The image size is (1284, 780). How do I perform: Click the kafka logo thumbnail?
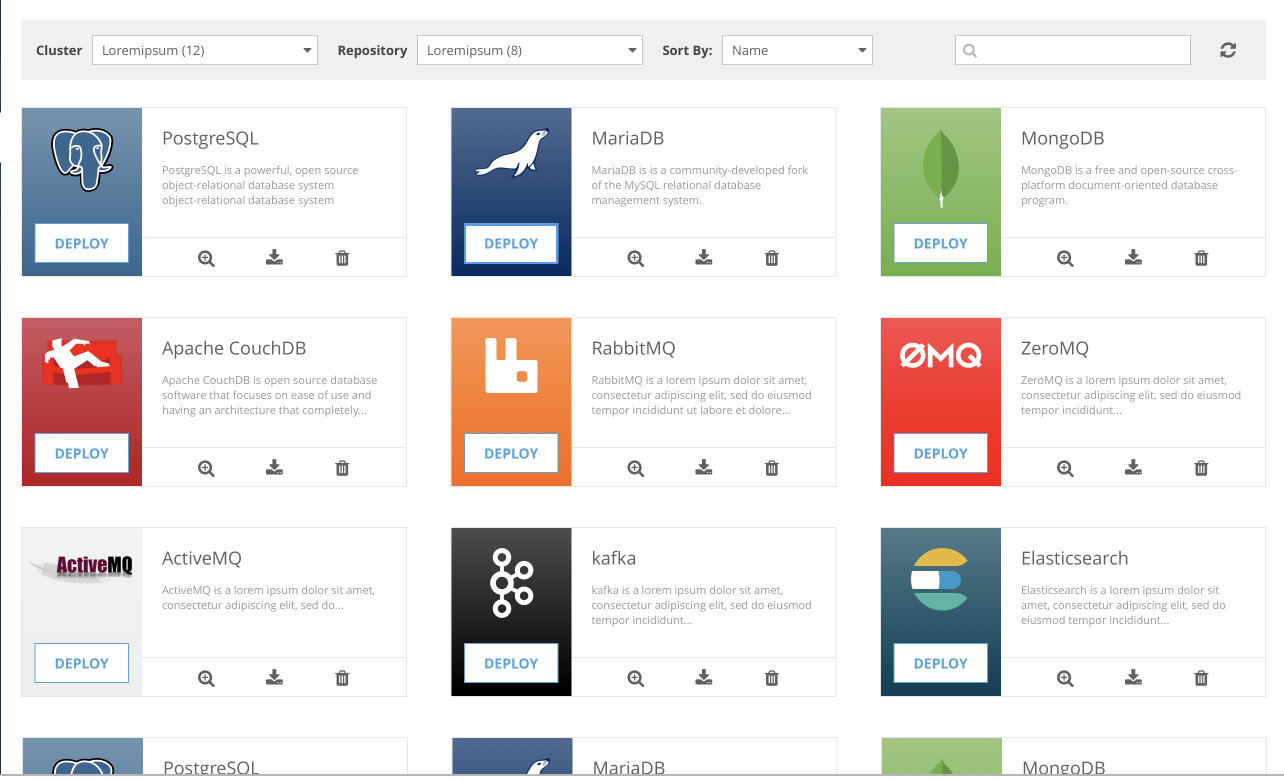pyautogui.click(x=511, y=582)
